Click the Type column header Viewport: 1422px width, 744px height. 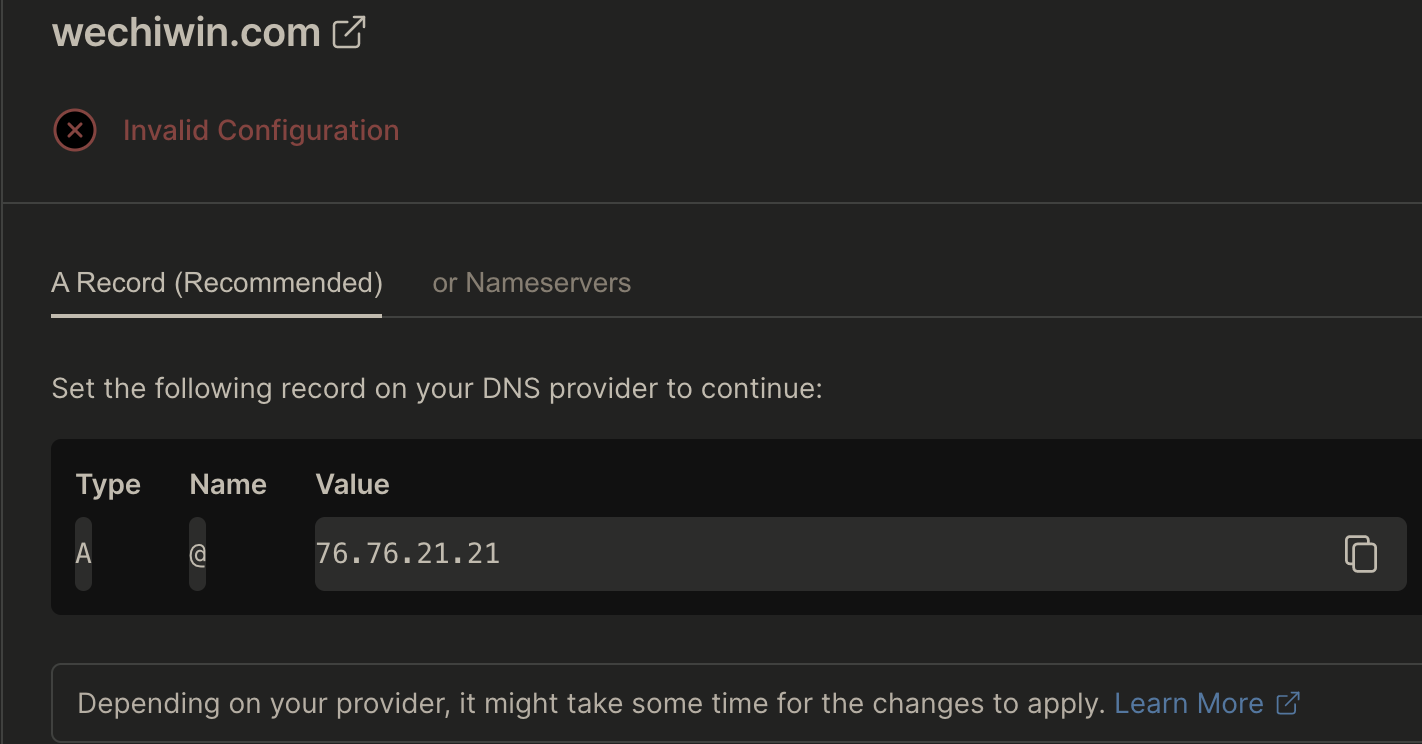coord(108,485)
